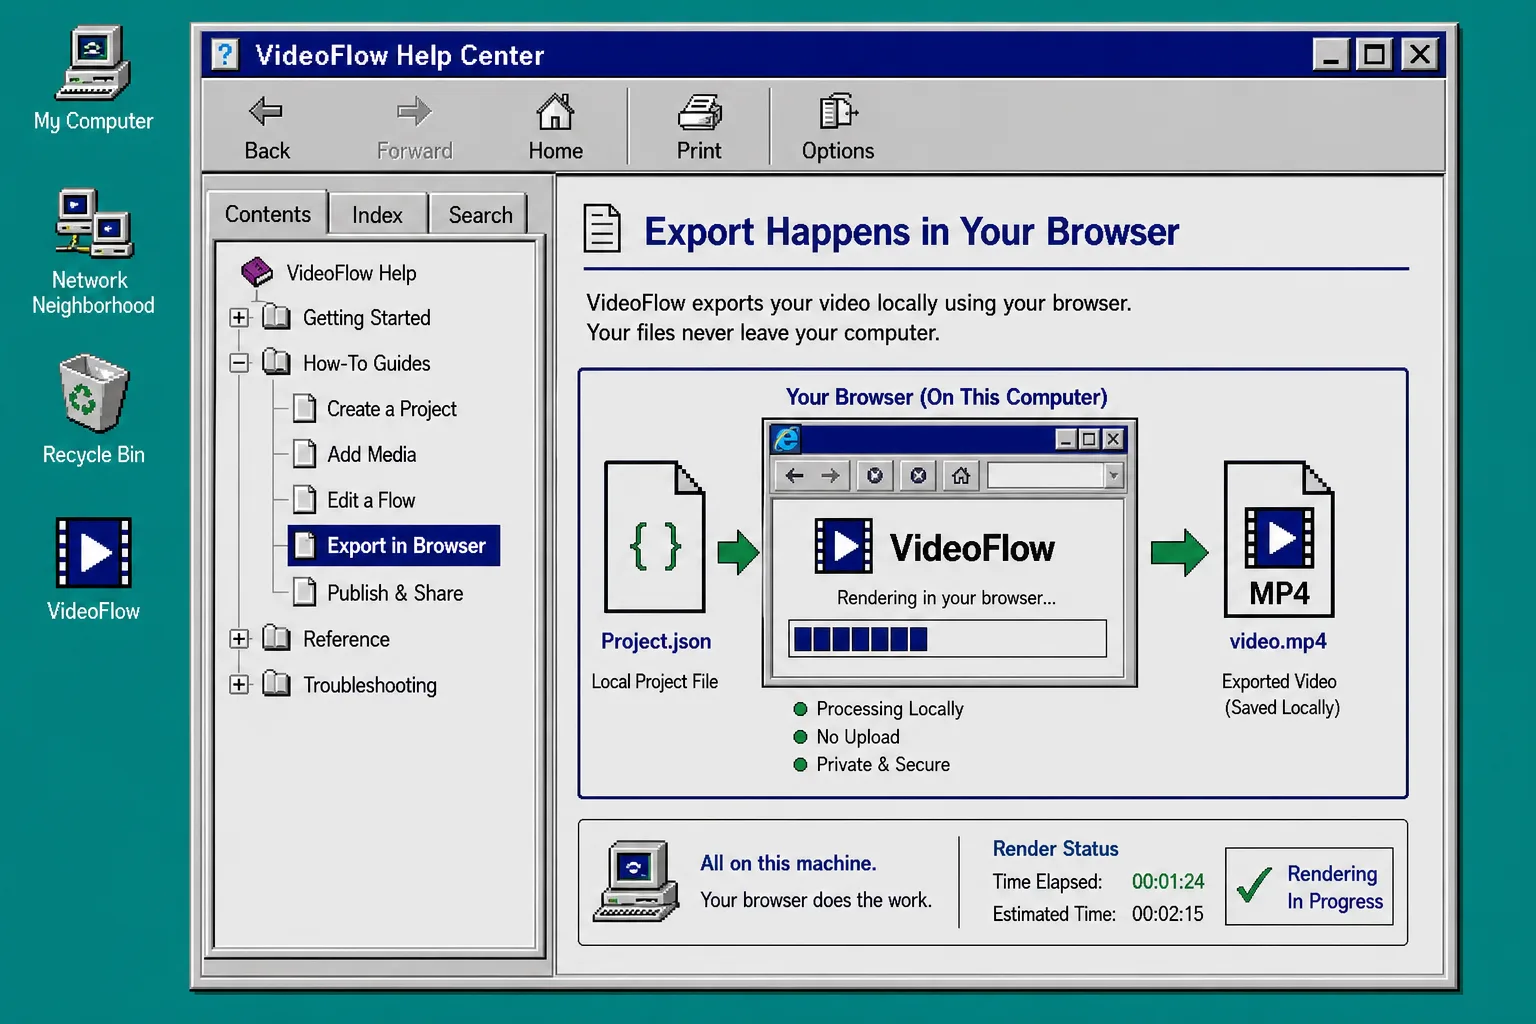Click the Time Elapsed value 00:01:24
1536x1024 pixels.
click(x=1168, y=882)
